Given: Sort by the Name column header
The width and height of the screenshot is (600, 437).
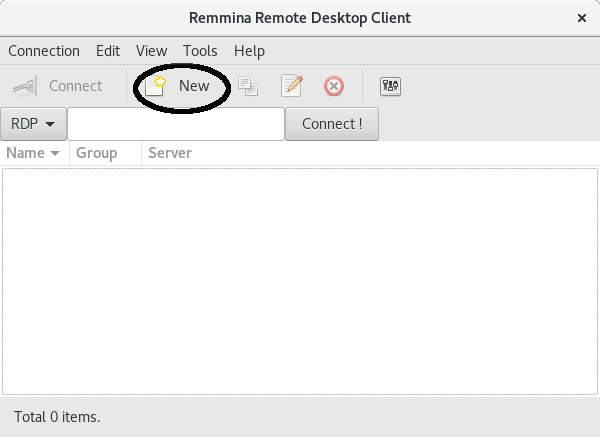Looking at the screenshot, I should pyautogui.click(x=34, y=153).
